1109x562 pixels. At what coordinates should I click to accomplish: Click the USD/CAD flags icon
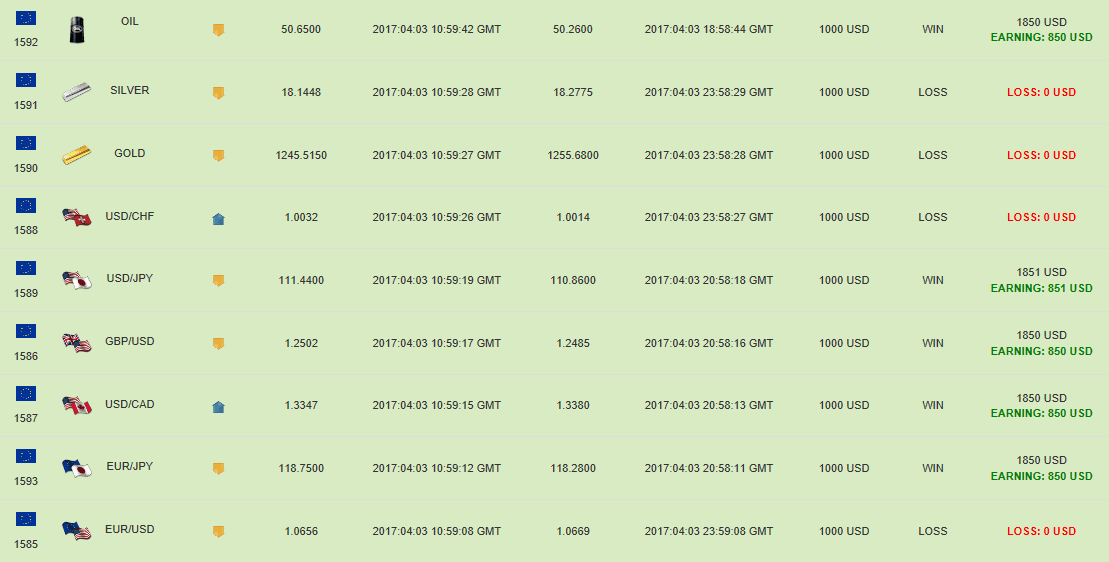pos(77,405)
